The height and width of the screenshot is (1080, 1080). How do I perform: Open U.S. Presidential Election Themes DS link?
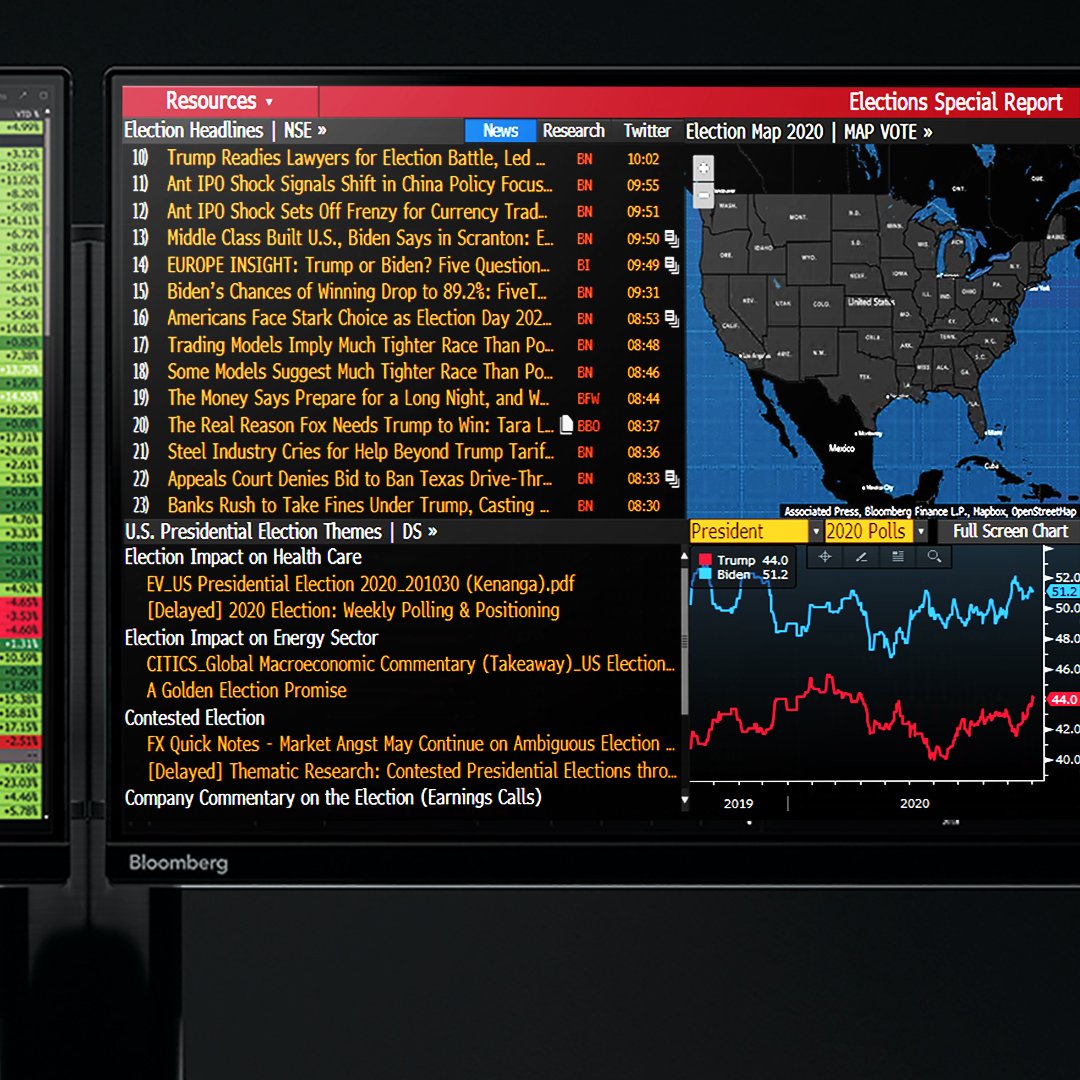(x=281, y=531)
